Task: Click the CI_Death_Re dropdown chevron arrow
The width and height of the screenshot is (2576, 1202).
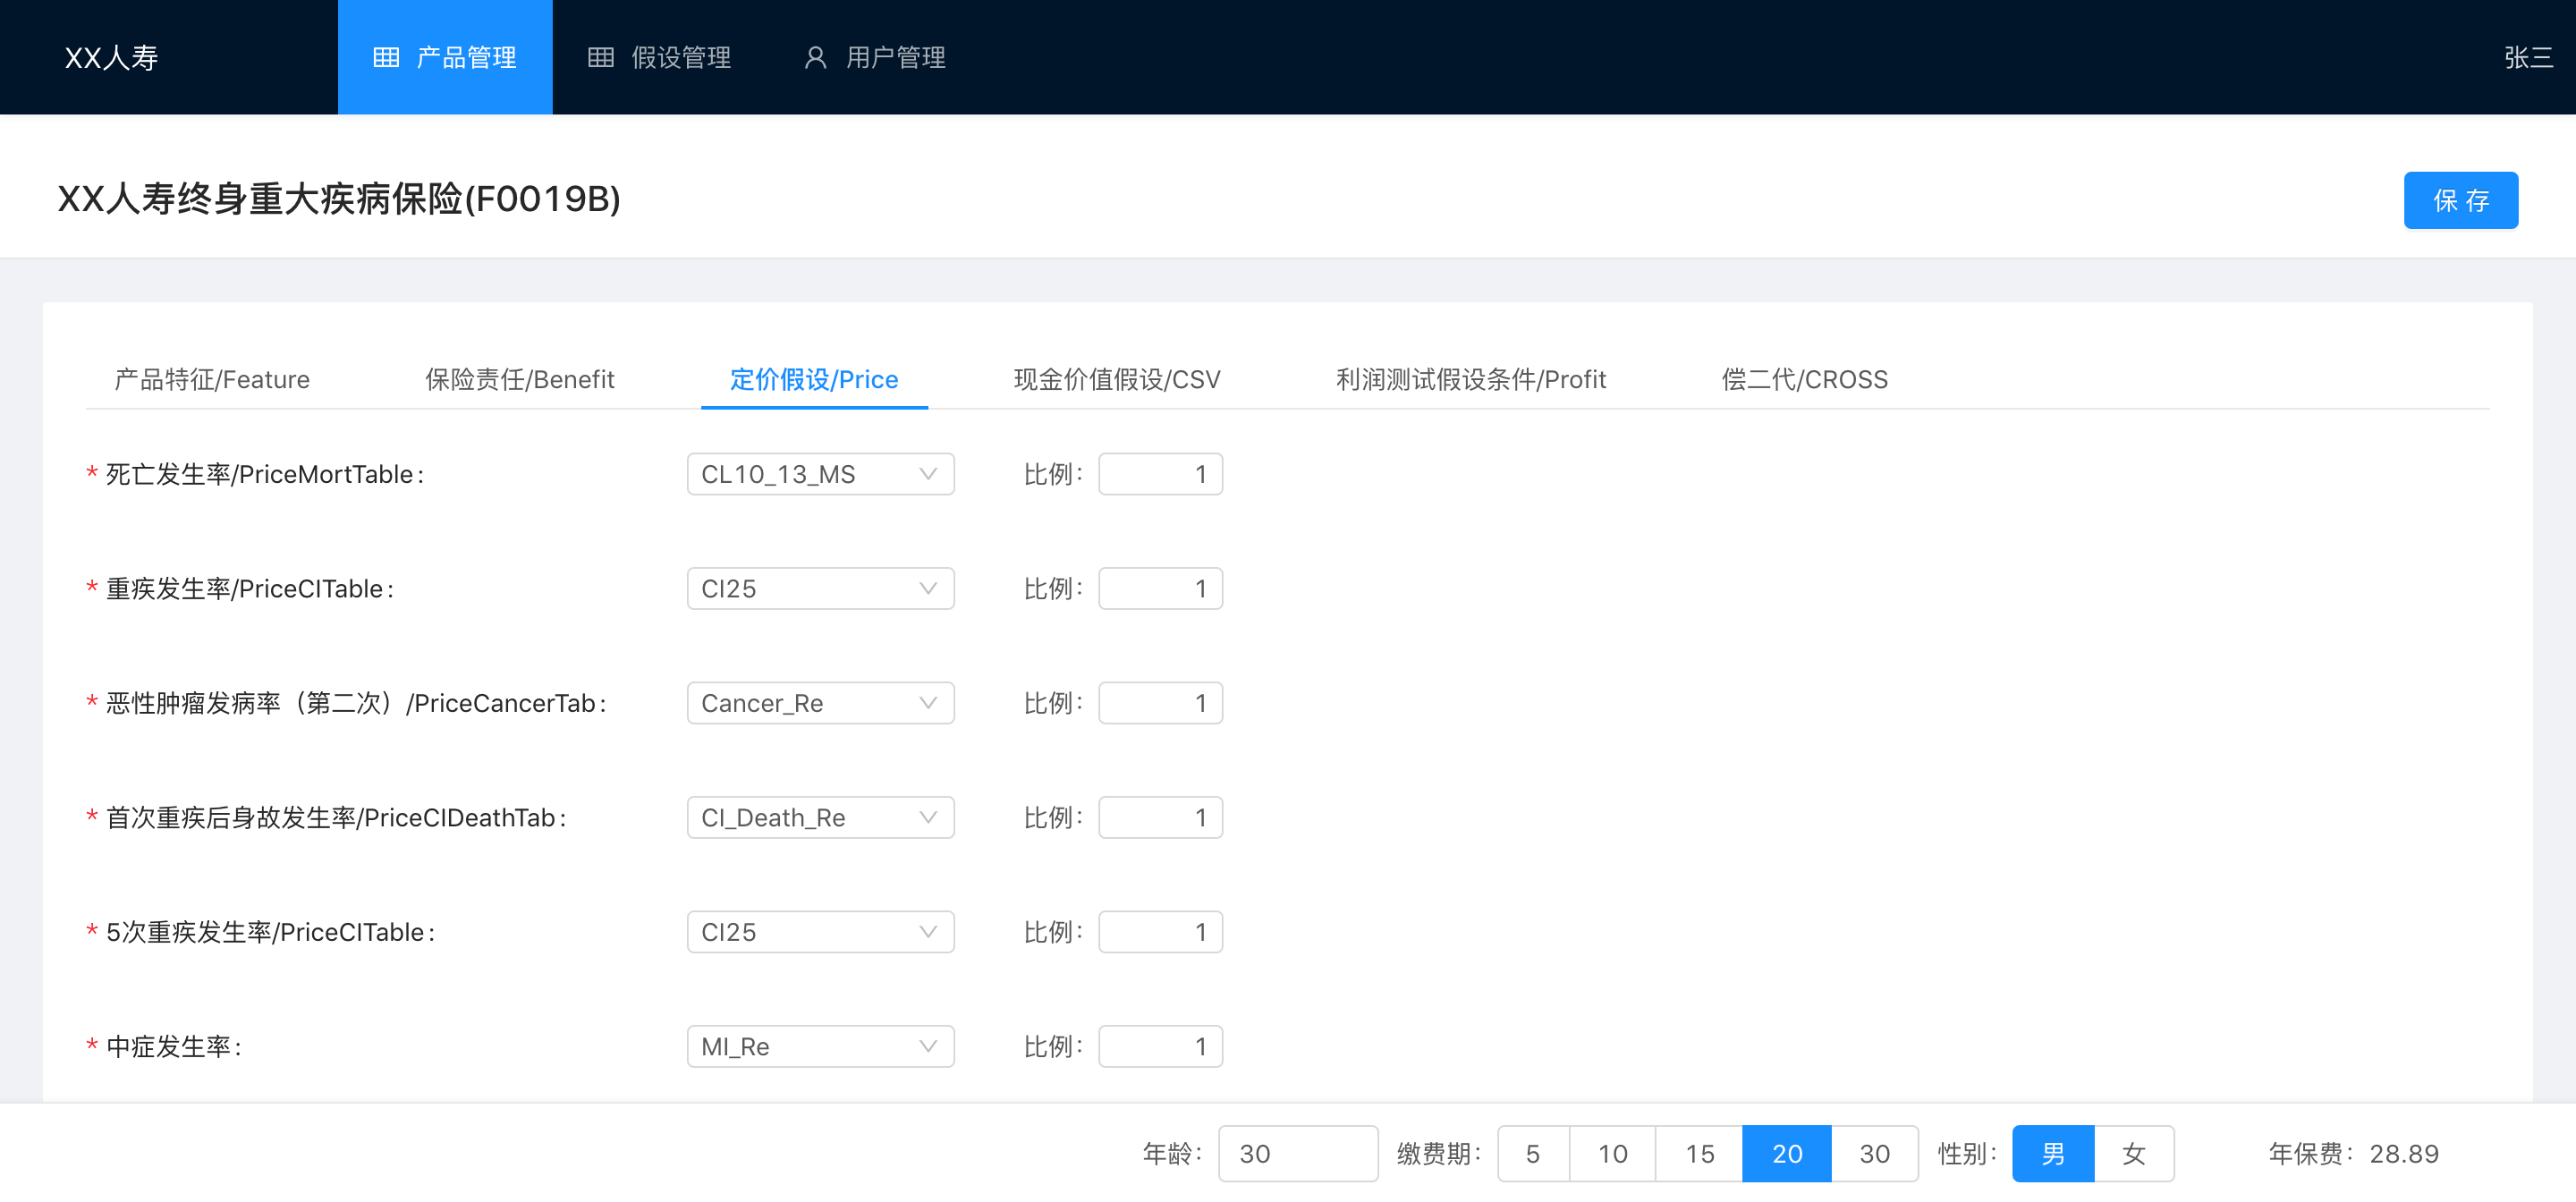Action: point(928,818)
